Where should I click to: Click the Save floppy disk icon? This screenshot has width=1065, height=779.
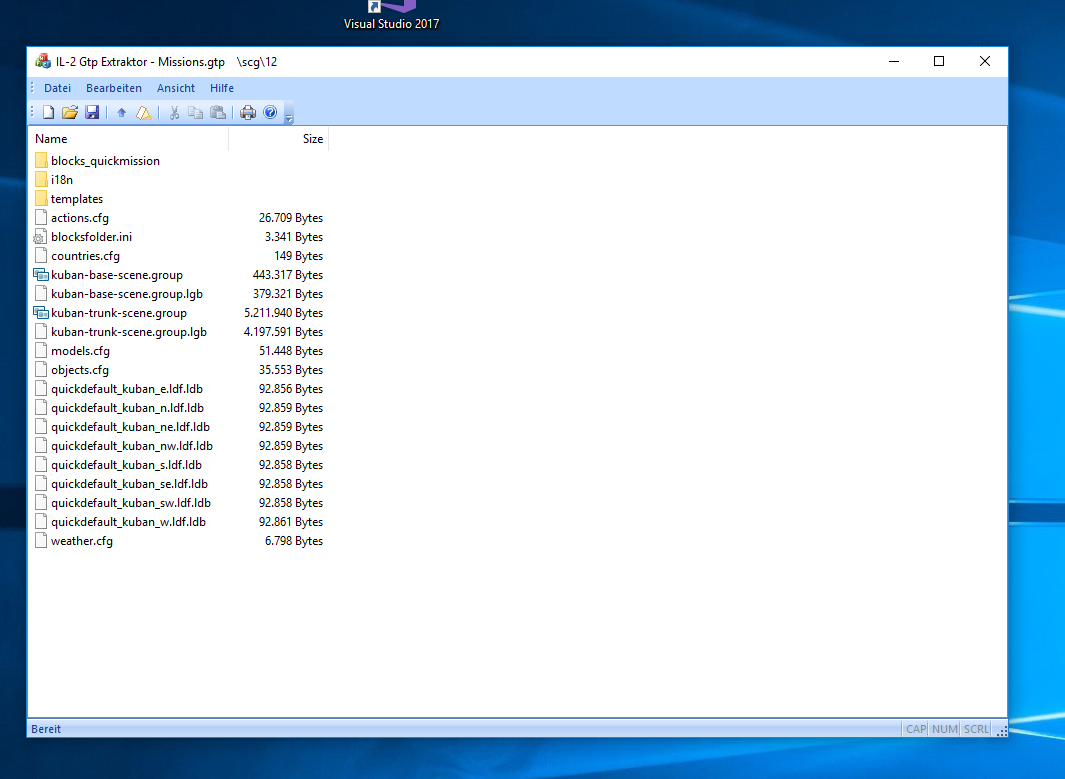pos(92,112)
